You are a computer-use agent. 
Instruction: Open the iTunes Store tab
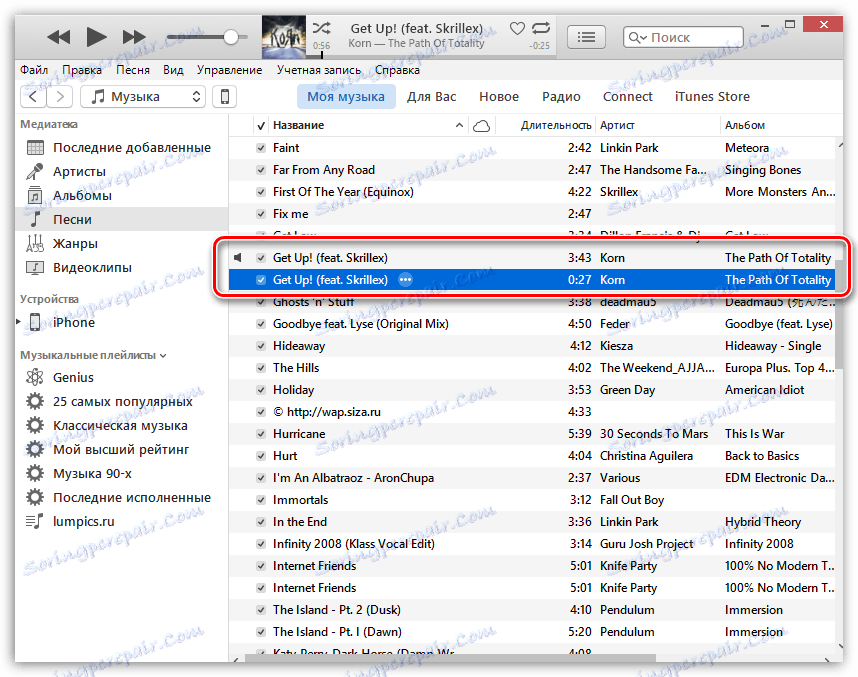(x=712, y=97)
